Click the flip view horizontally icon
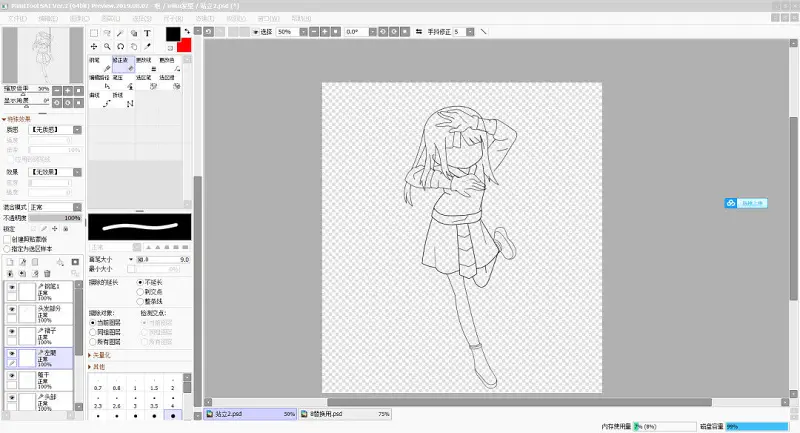The width and height of the screenshot is (800, 433). 419,32
